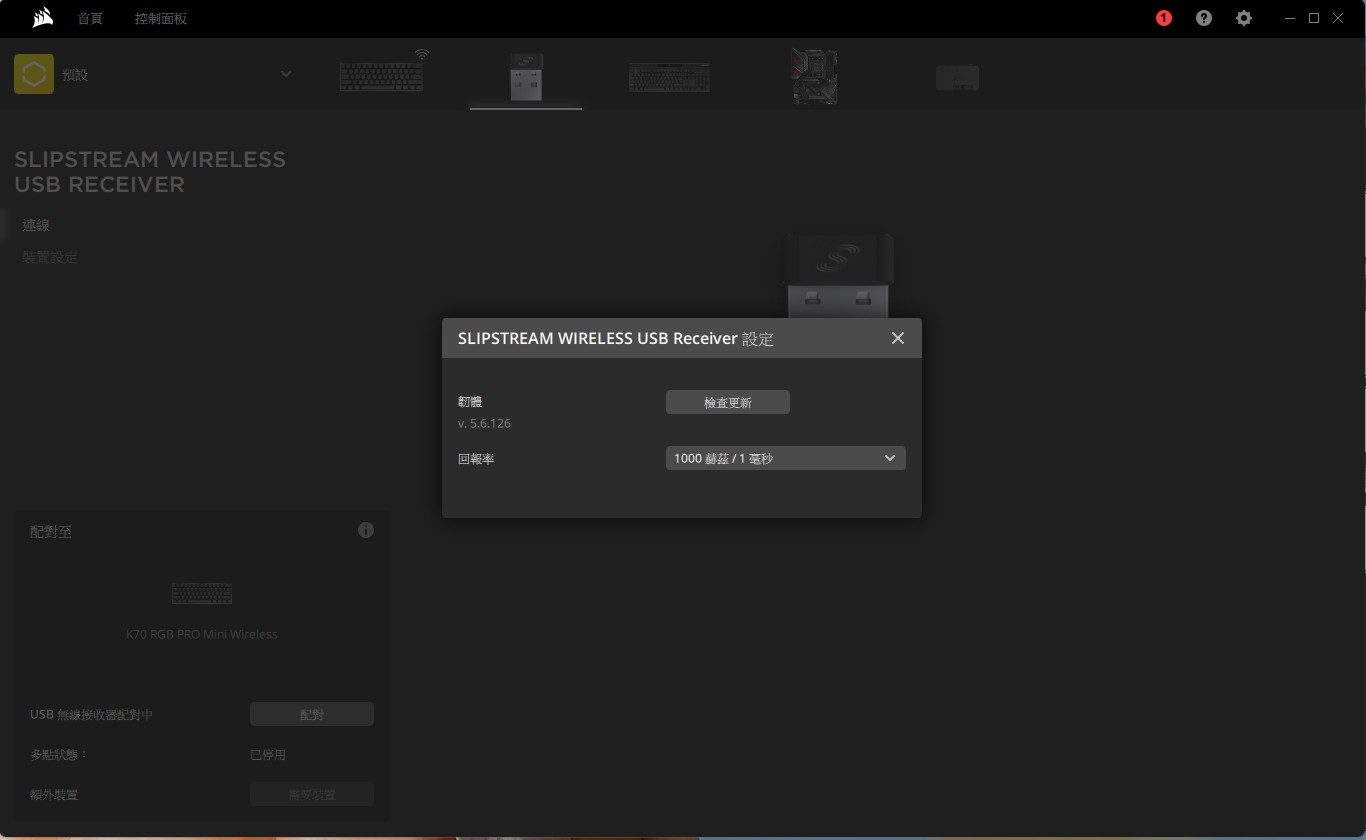This screenshot has height=840, width=1366.
Task: Open the 控制面板 dashboard tab
Action: 161,19
